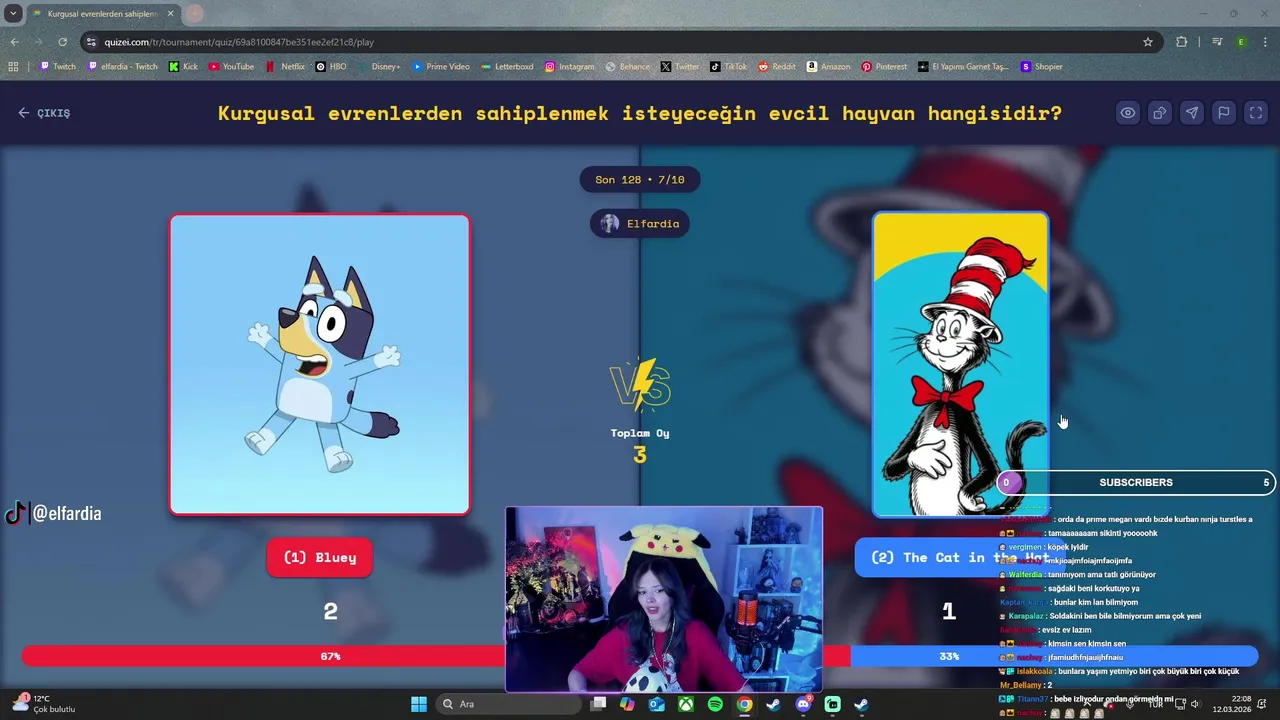Open the Twitch bookmark
Image resolution: width=1280 pixels, height=720 pixels.
tap(57, 67)
